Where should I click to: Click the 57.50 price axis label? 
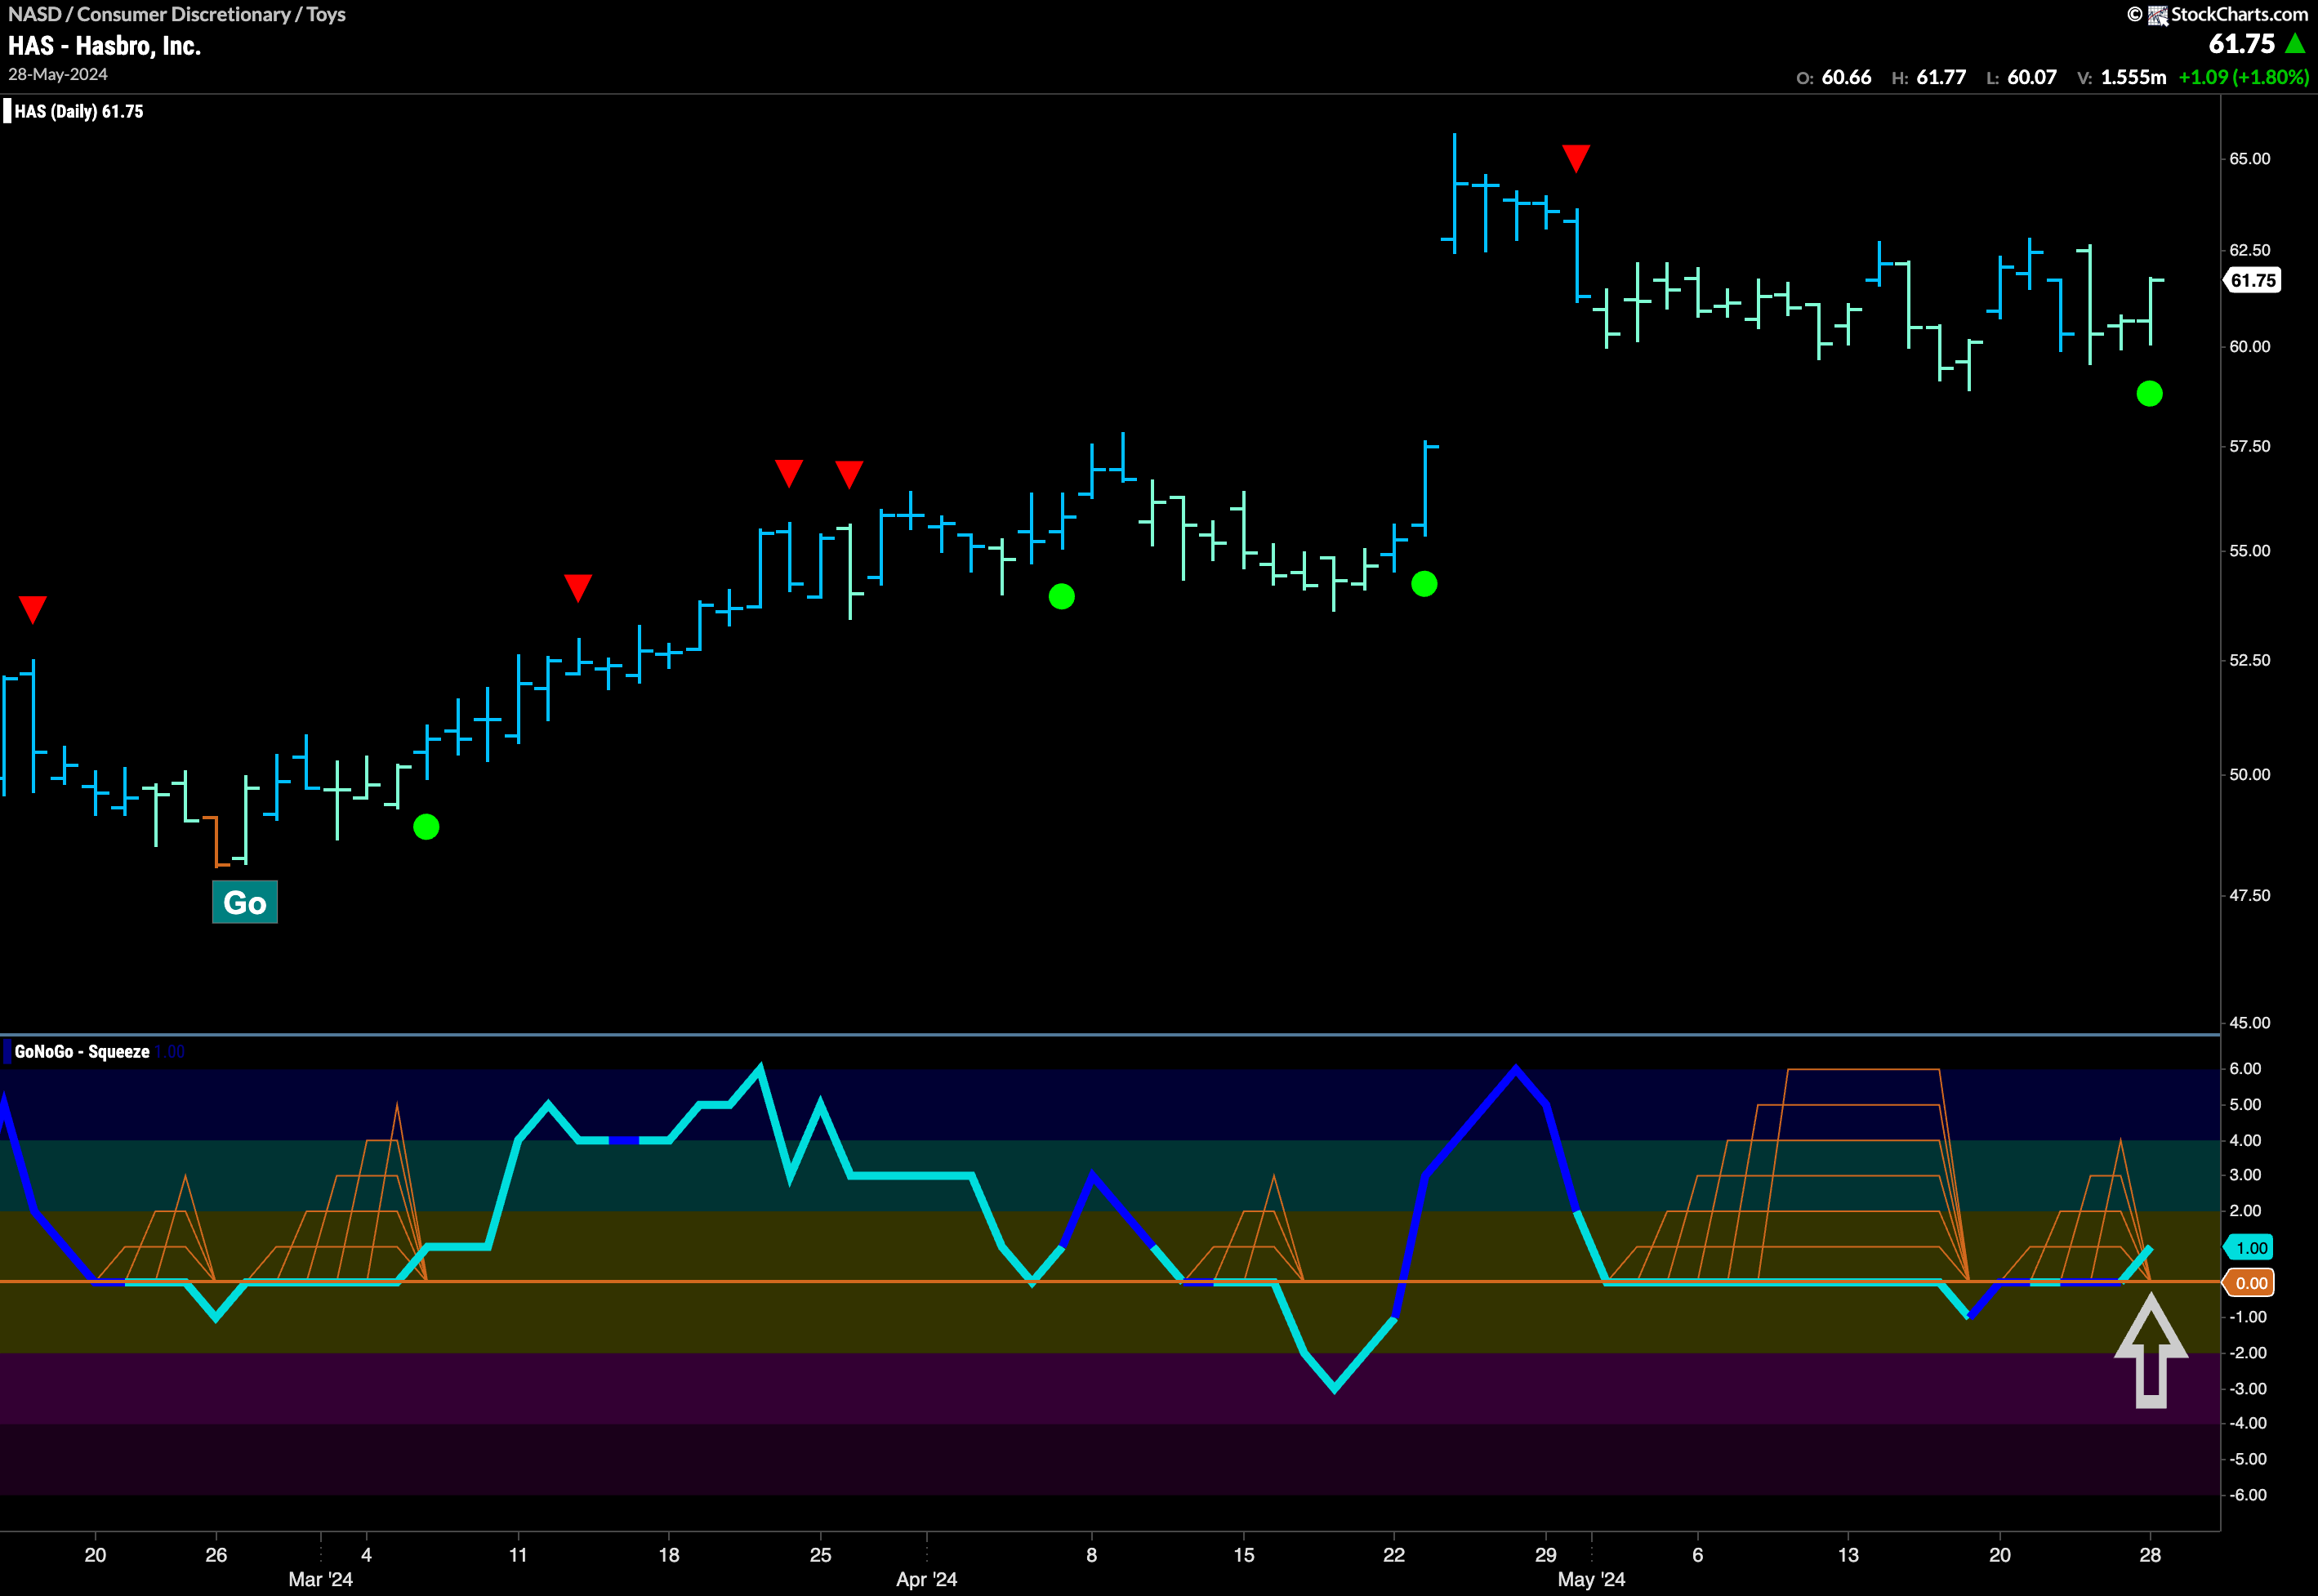pos(2249,446)
